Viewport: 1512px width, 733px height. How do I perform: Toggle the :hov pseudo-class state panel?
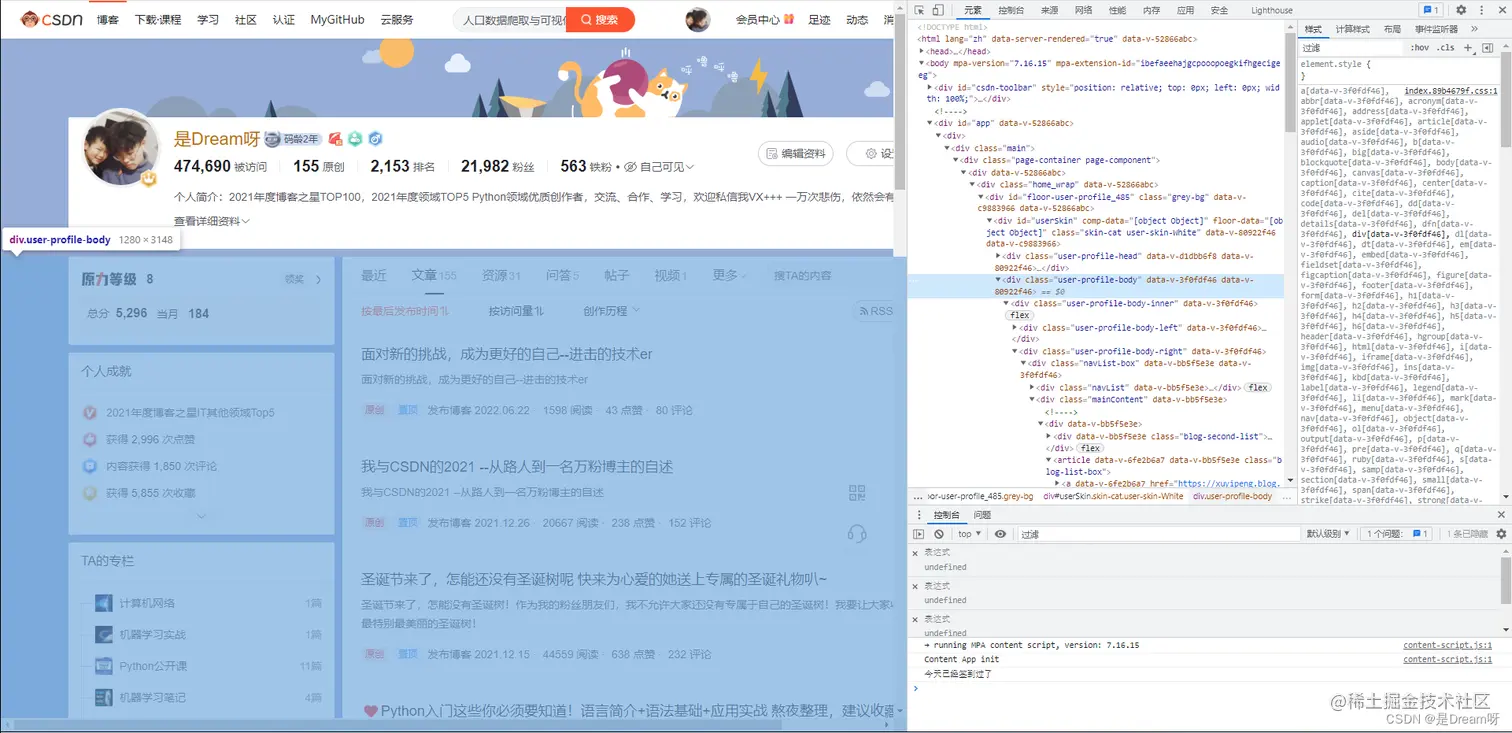coord(1421,47)
